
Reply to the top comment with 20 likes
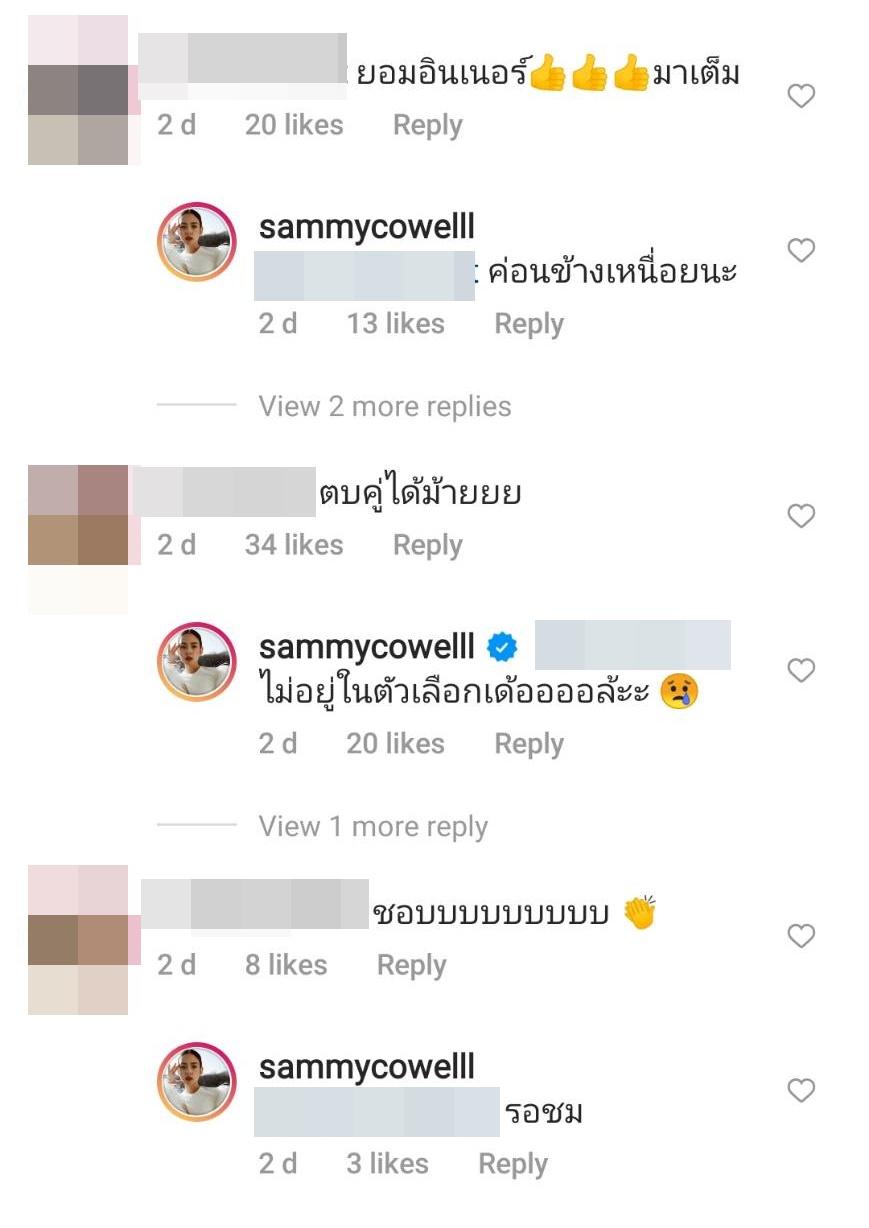427,125
